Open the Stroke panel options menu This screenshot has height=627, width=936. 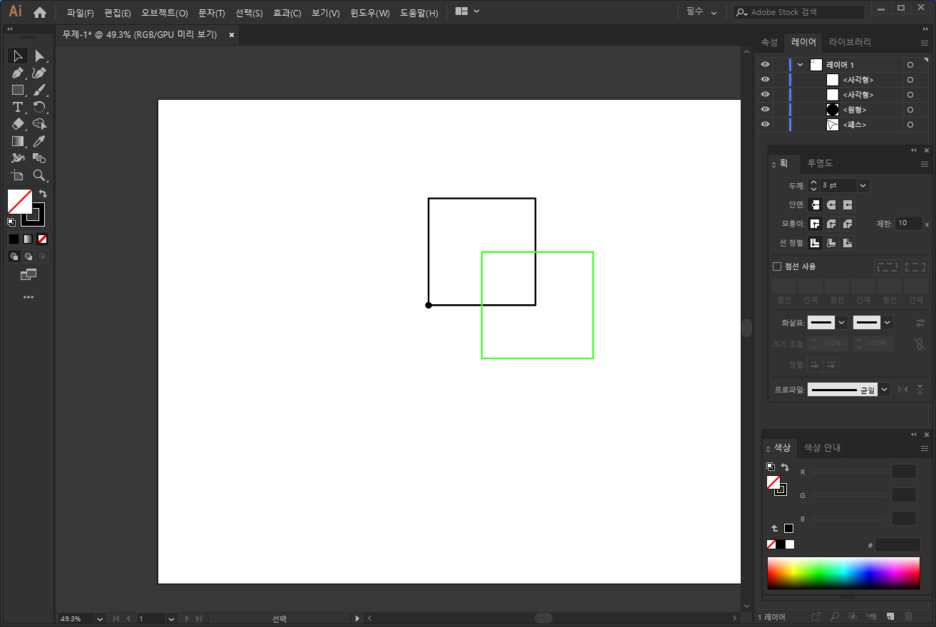[x=924, y=164]
